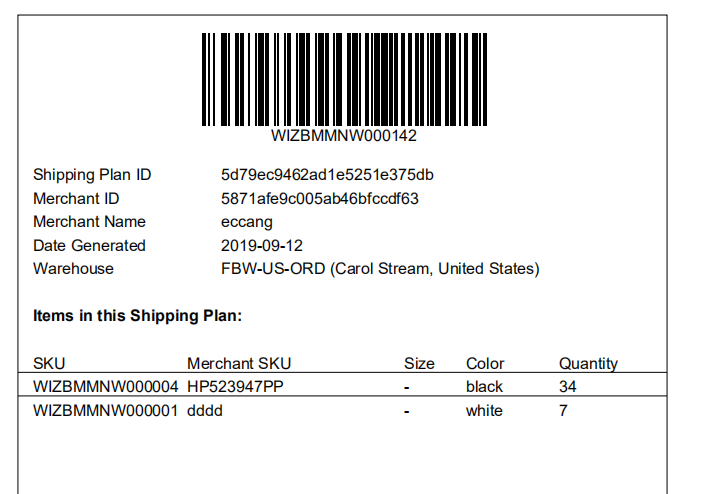
Task: Click the barcode image at top
Action: coord(344,79)
